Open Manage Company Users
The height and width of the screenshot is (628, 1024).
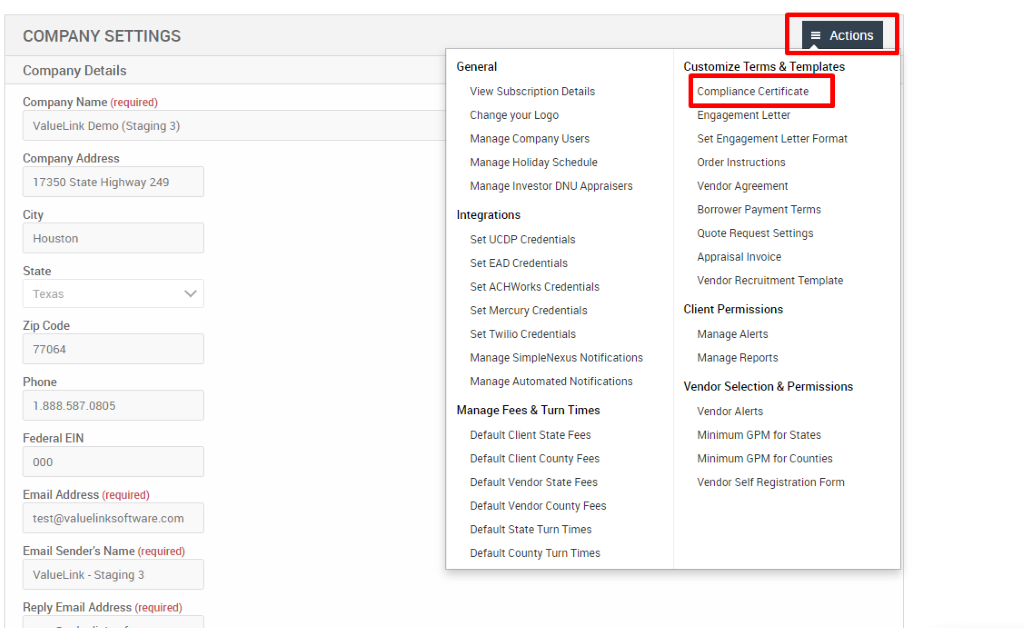(529, 138)
